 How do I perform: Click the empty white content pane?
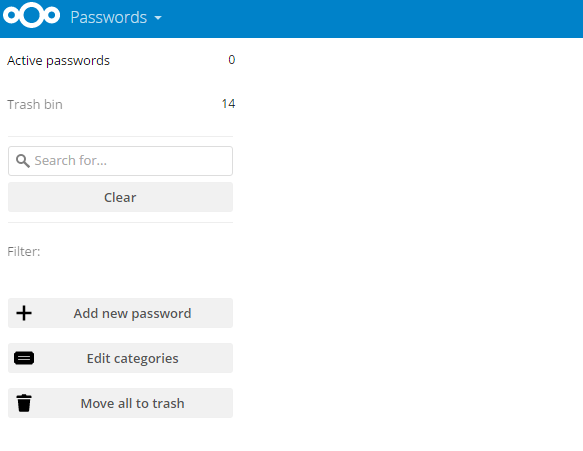(x=409, y=242)
